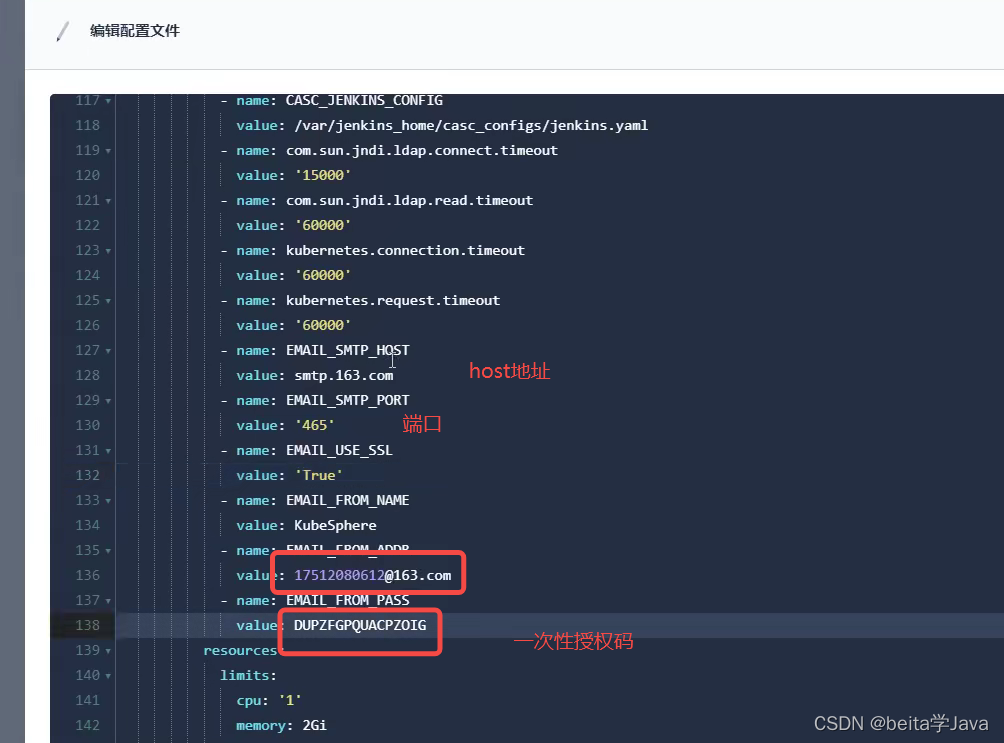Click the cpu '1' value

290,700
